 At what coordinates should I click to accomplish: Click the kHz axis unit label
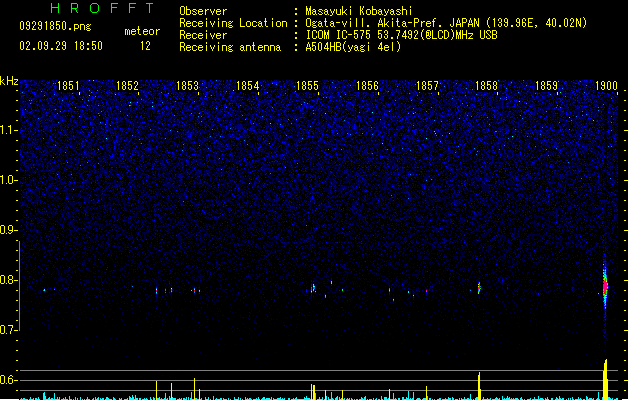point(9,81)
